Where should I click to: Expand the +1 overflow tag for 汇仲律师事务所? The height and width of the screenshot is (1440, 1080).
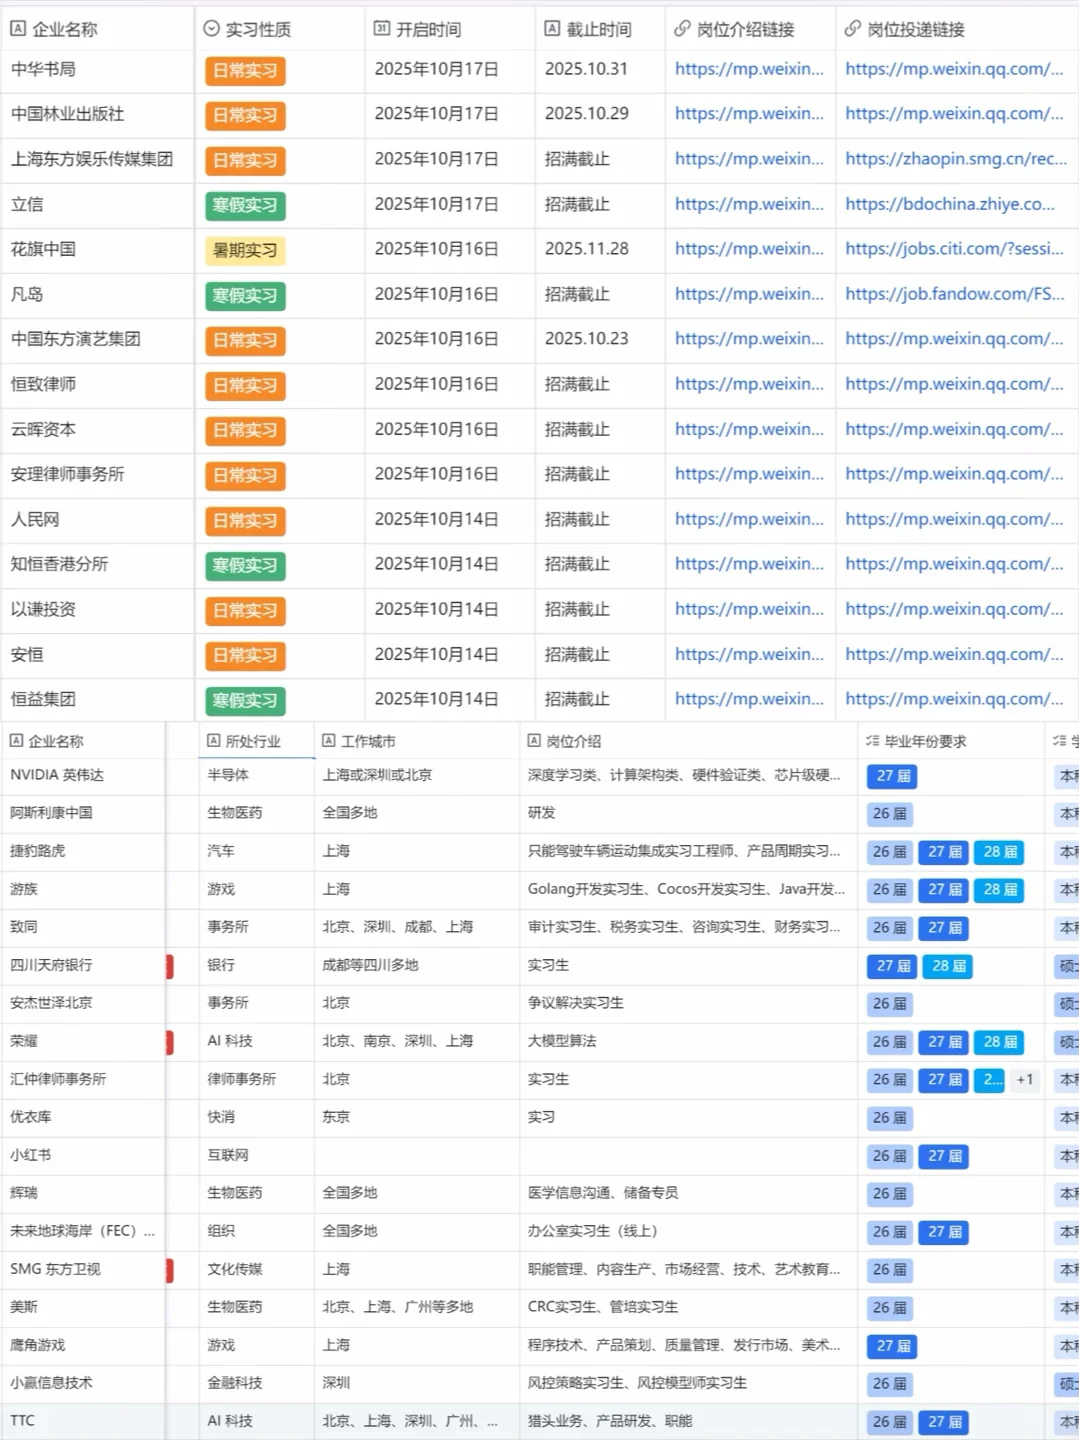click(1024, 1080)
